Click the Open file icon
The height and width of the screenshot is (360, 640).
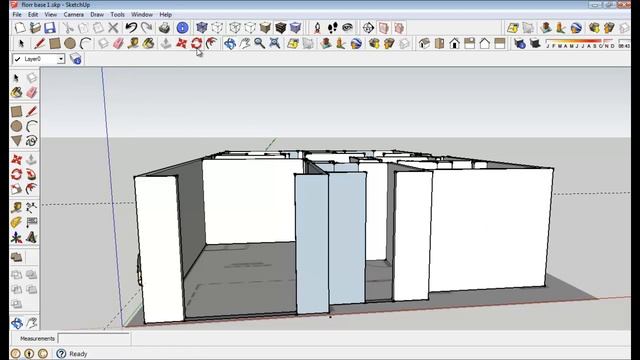pos(35,28)
